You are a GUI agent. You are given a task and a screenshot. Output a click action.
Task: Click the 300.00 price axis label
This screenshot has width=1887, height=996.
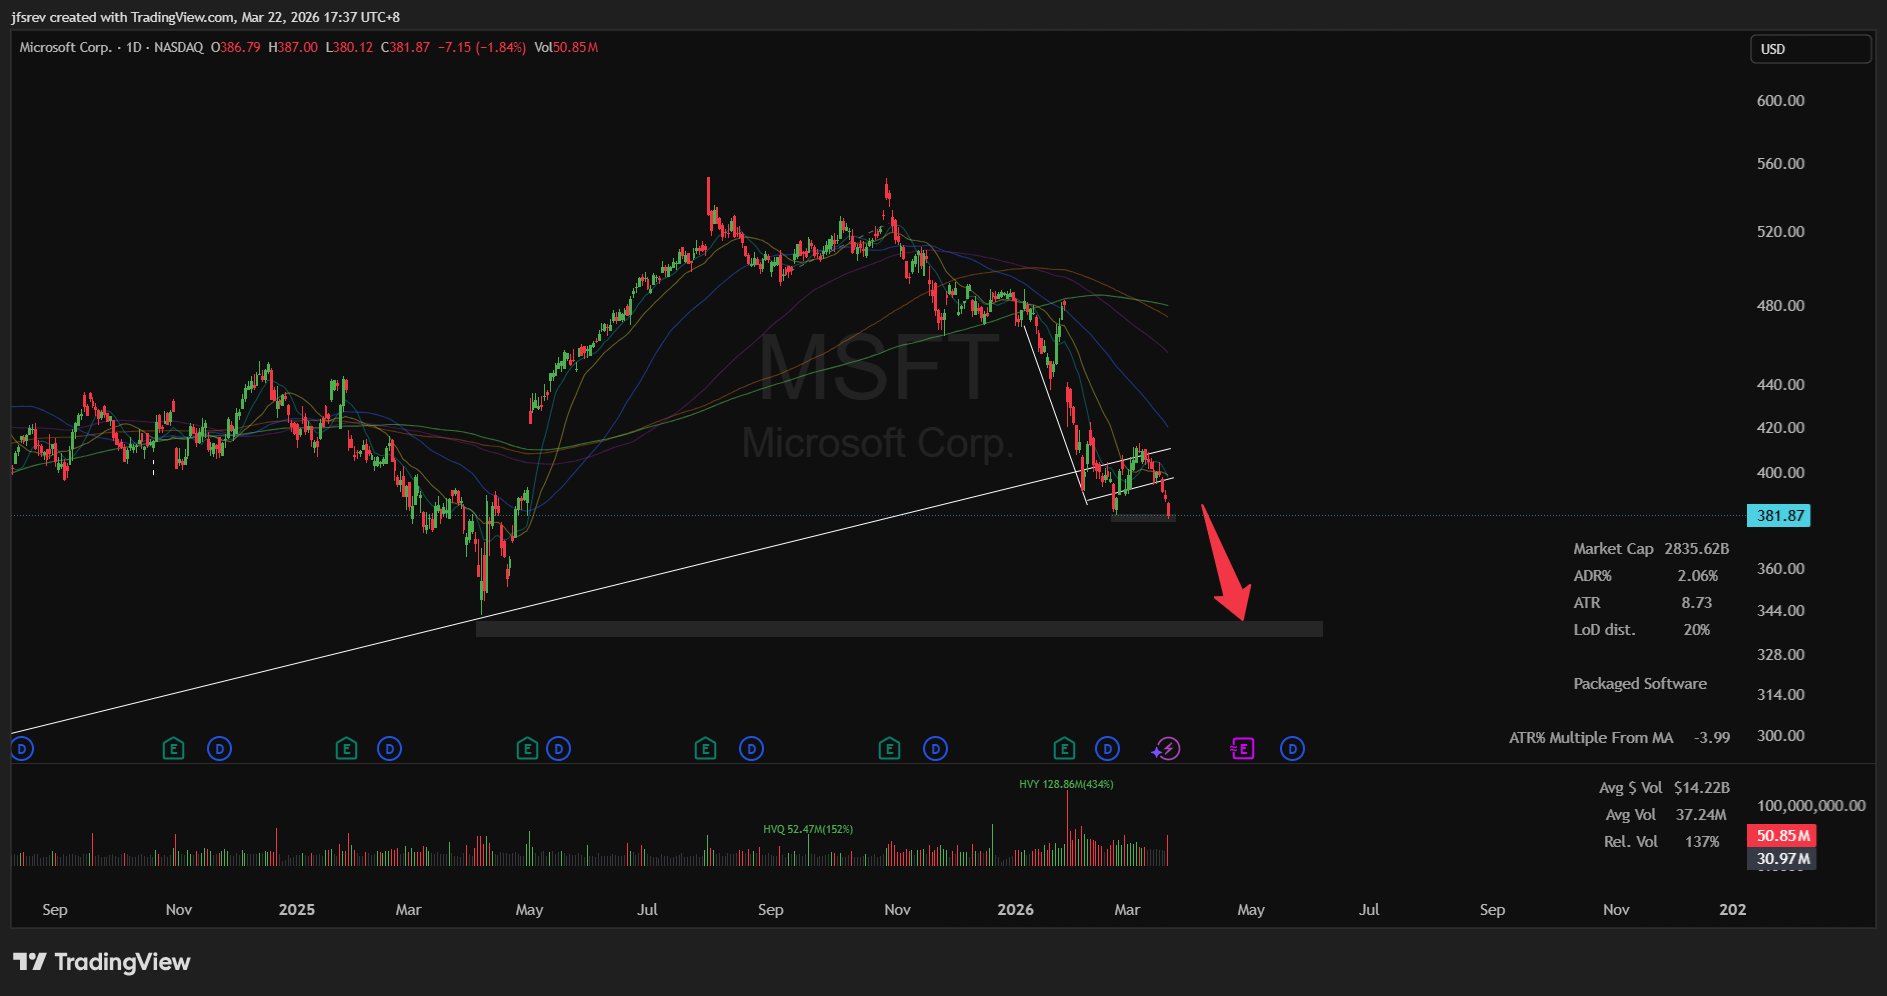pos(1781,736)
